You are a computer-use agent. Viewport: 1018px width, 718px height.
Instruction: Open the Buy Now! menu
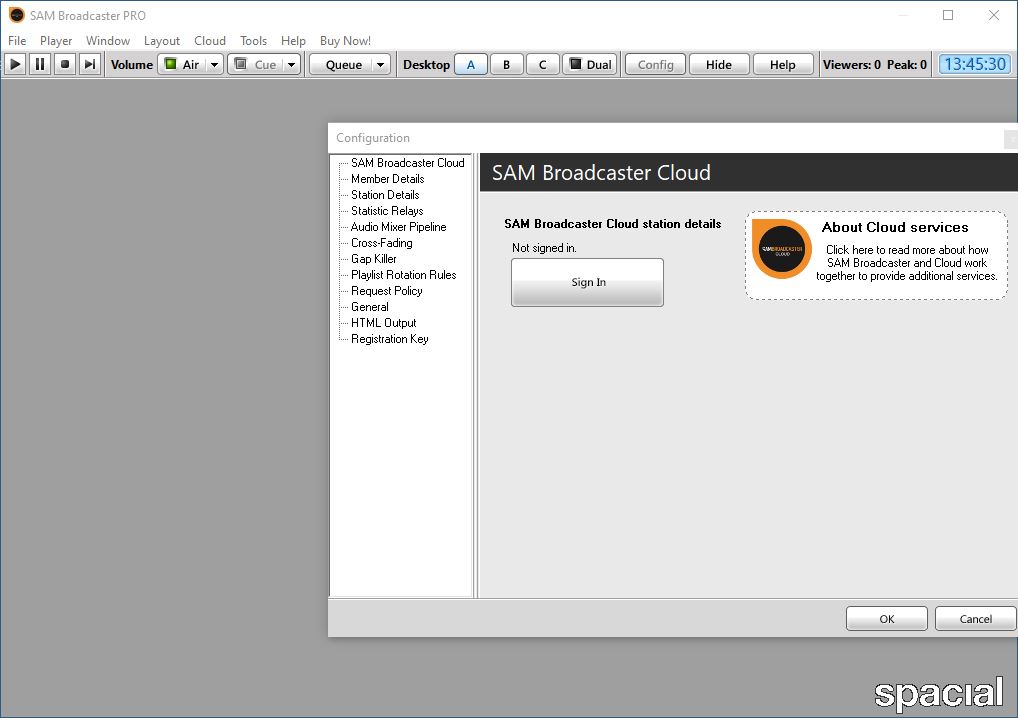345,40
